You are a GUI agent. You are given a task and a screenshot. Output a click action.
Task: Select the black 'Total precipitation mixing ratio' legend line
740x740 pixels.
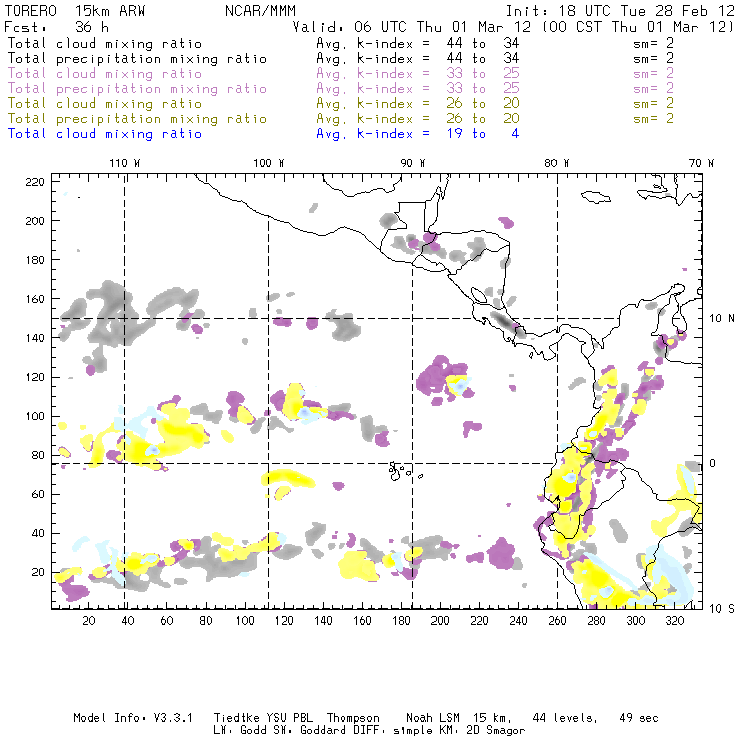point(137,59)
